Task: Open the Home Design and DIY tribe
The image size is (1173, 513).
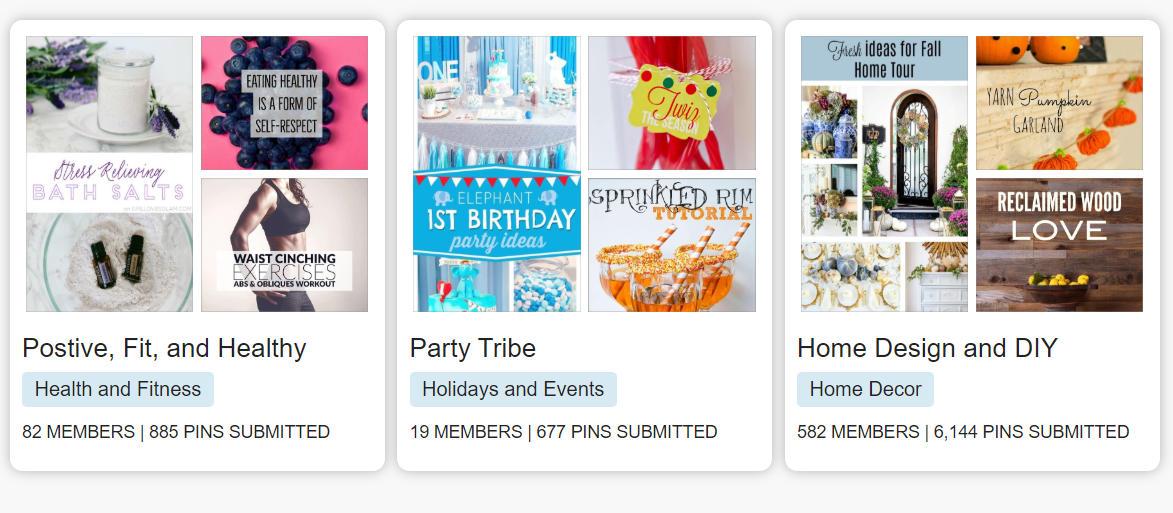Action: (927, 348)
